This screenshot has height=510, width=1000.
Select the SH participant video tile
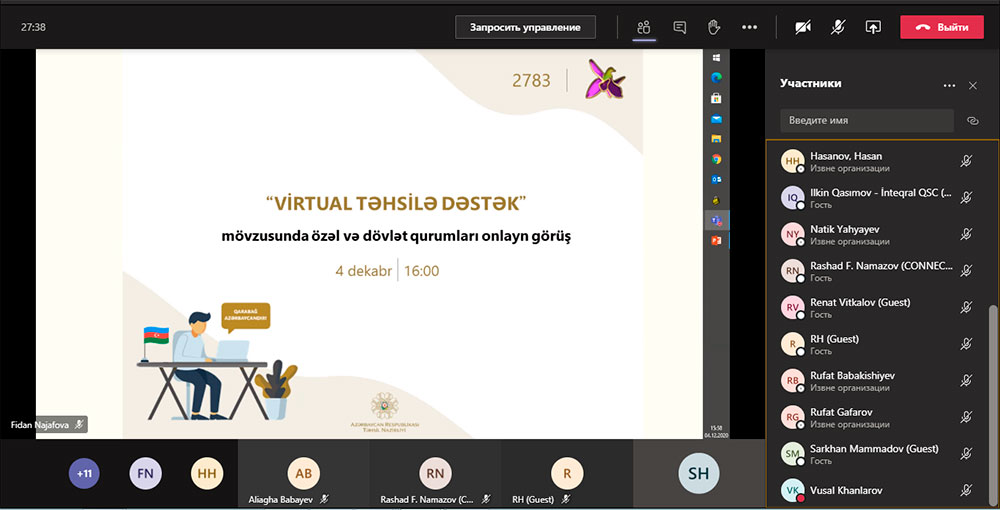(x=698, y=474)
